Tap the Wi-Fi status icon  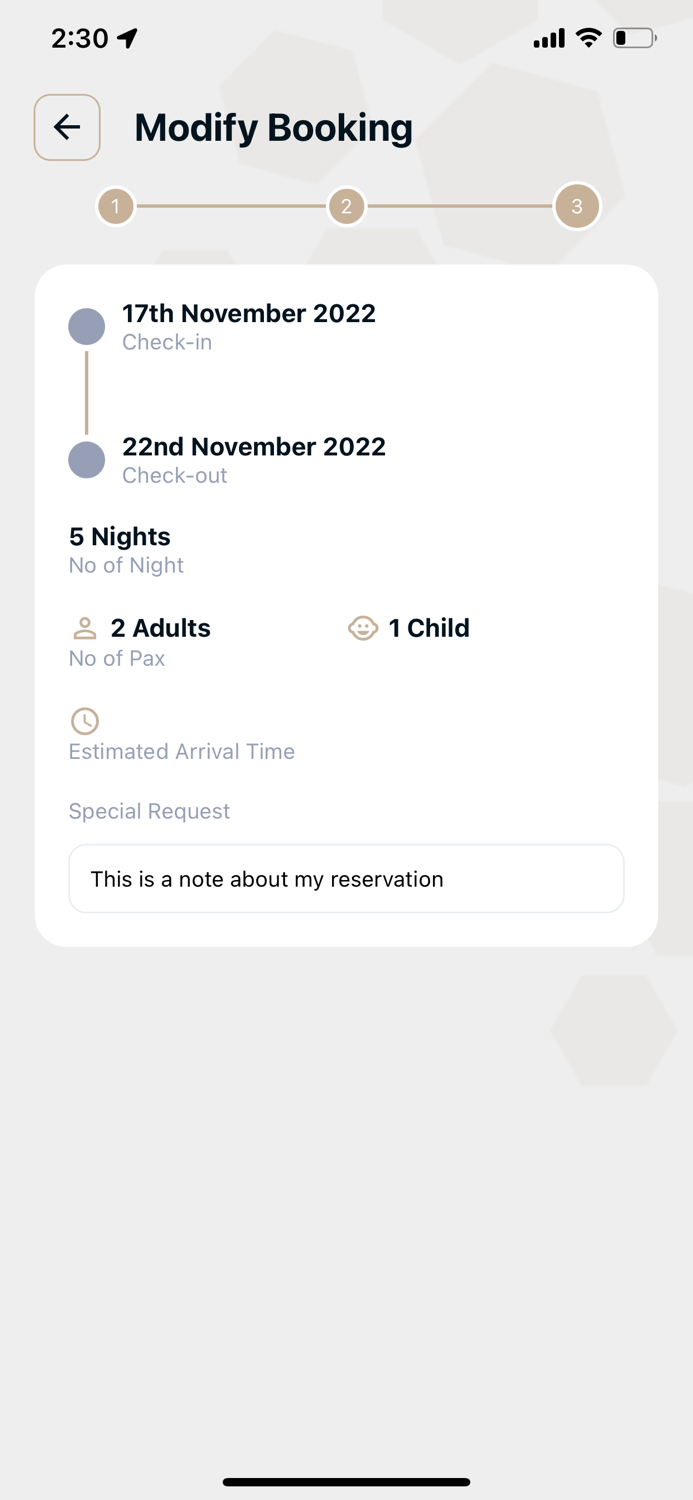click(x=589, y=38)
